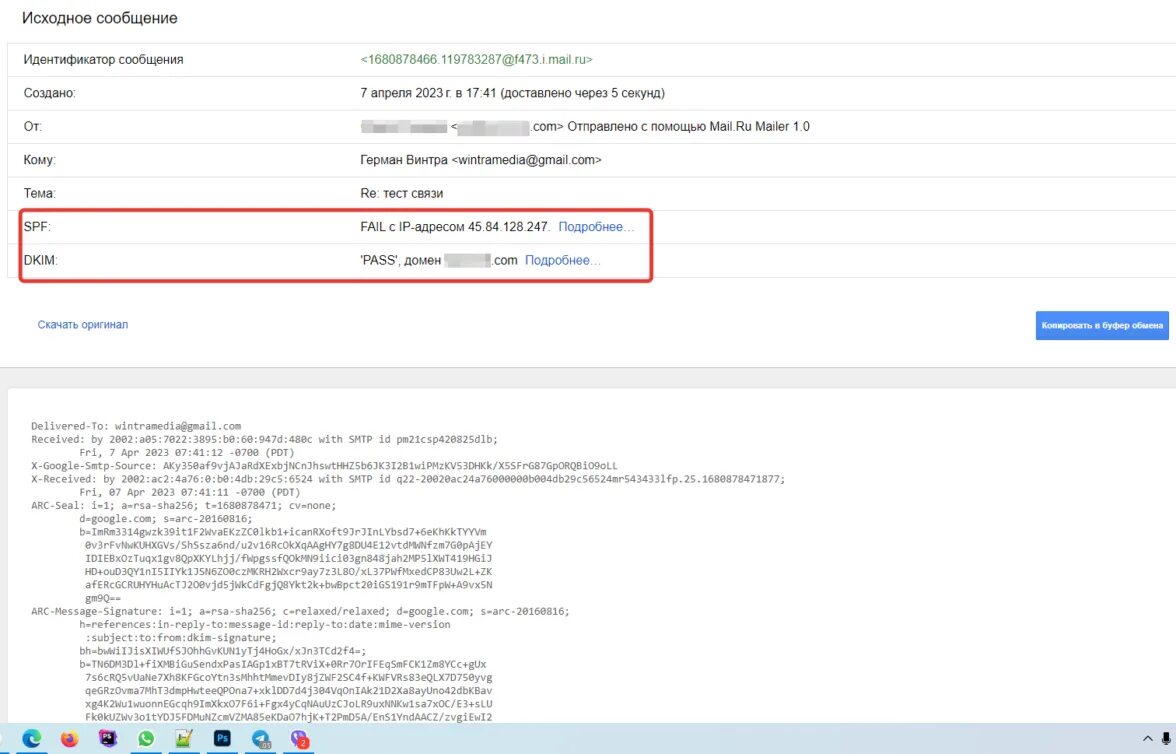Click the 'DKIM:' row label
The width and height of the screenshot is (1176, 754).
(40, 260)
